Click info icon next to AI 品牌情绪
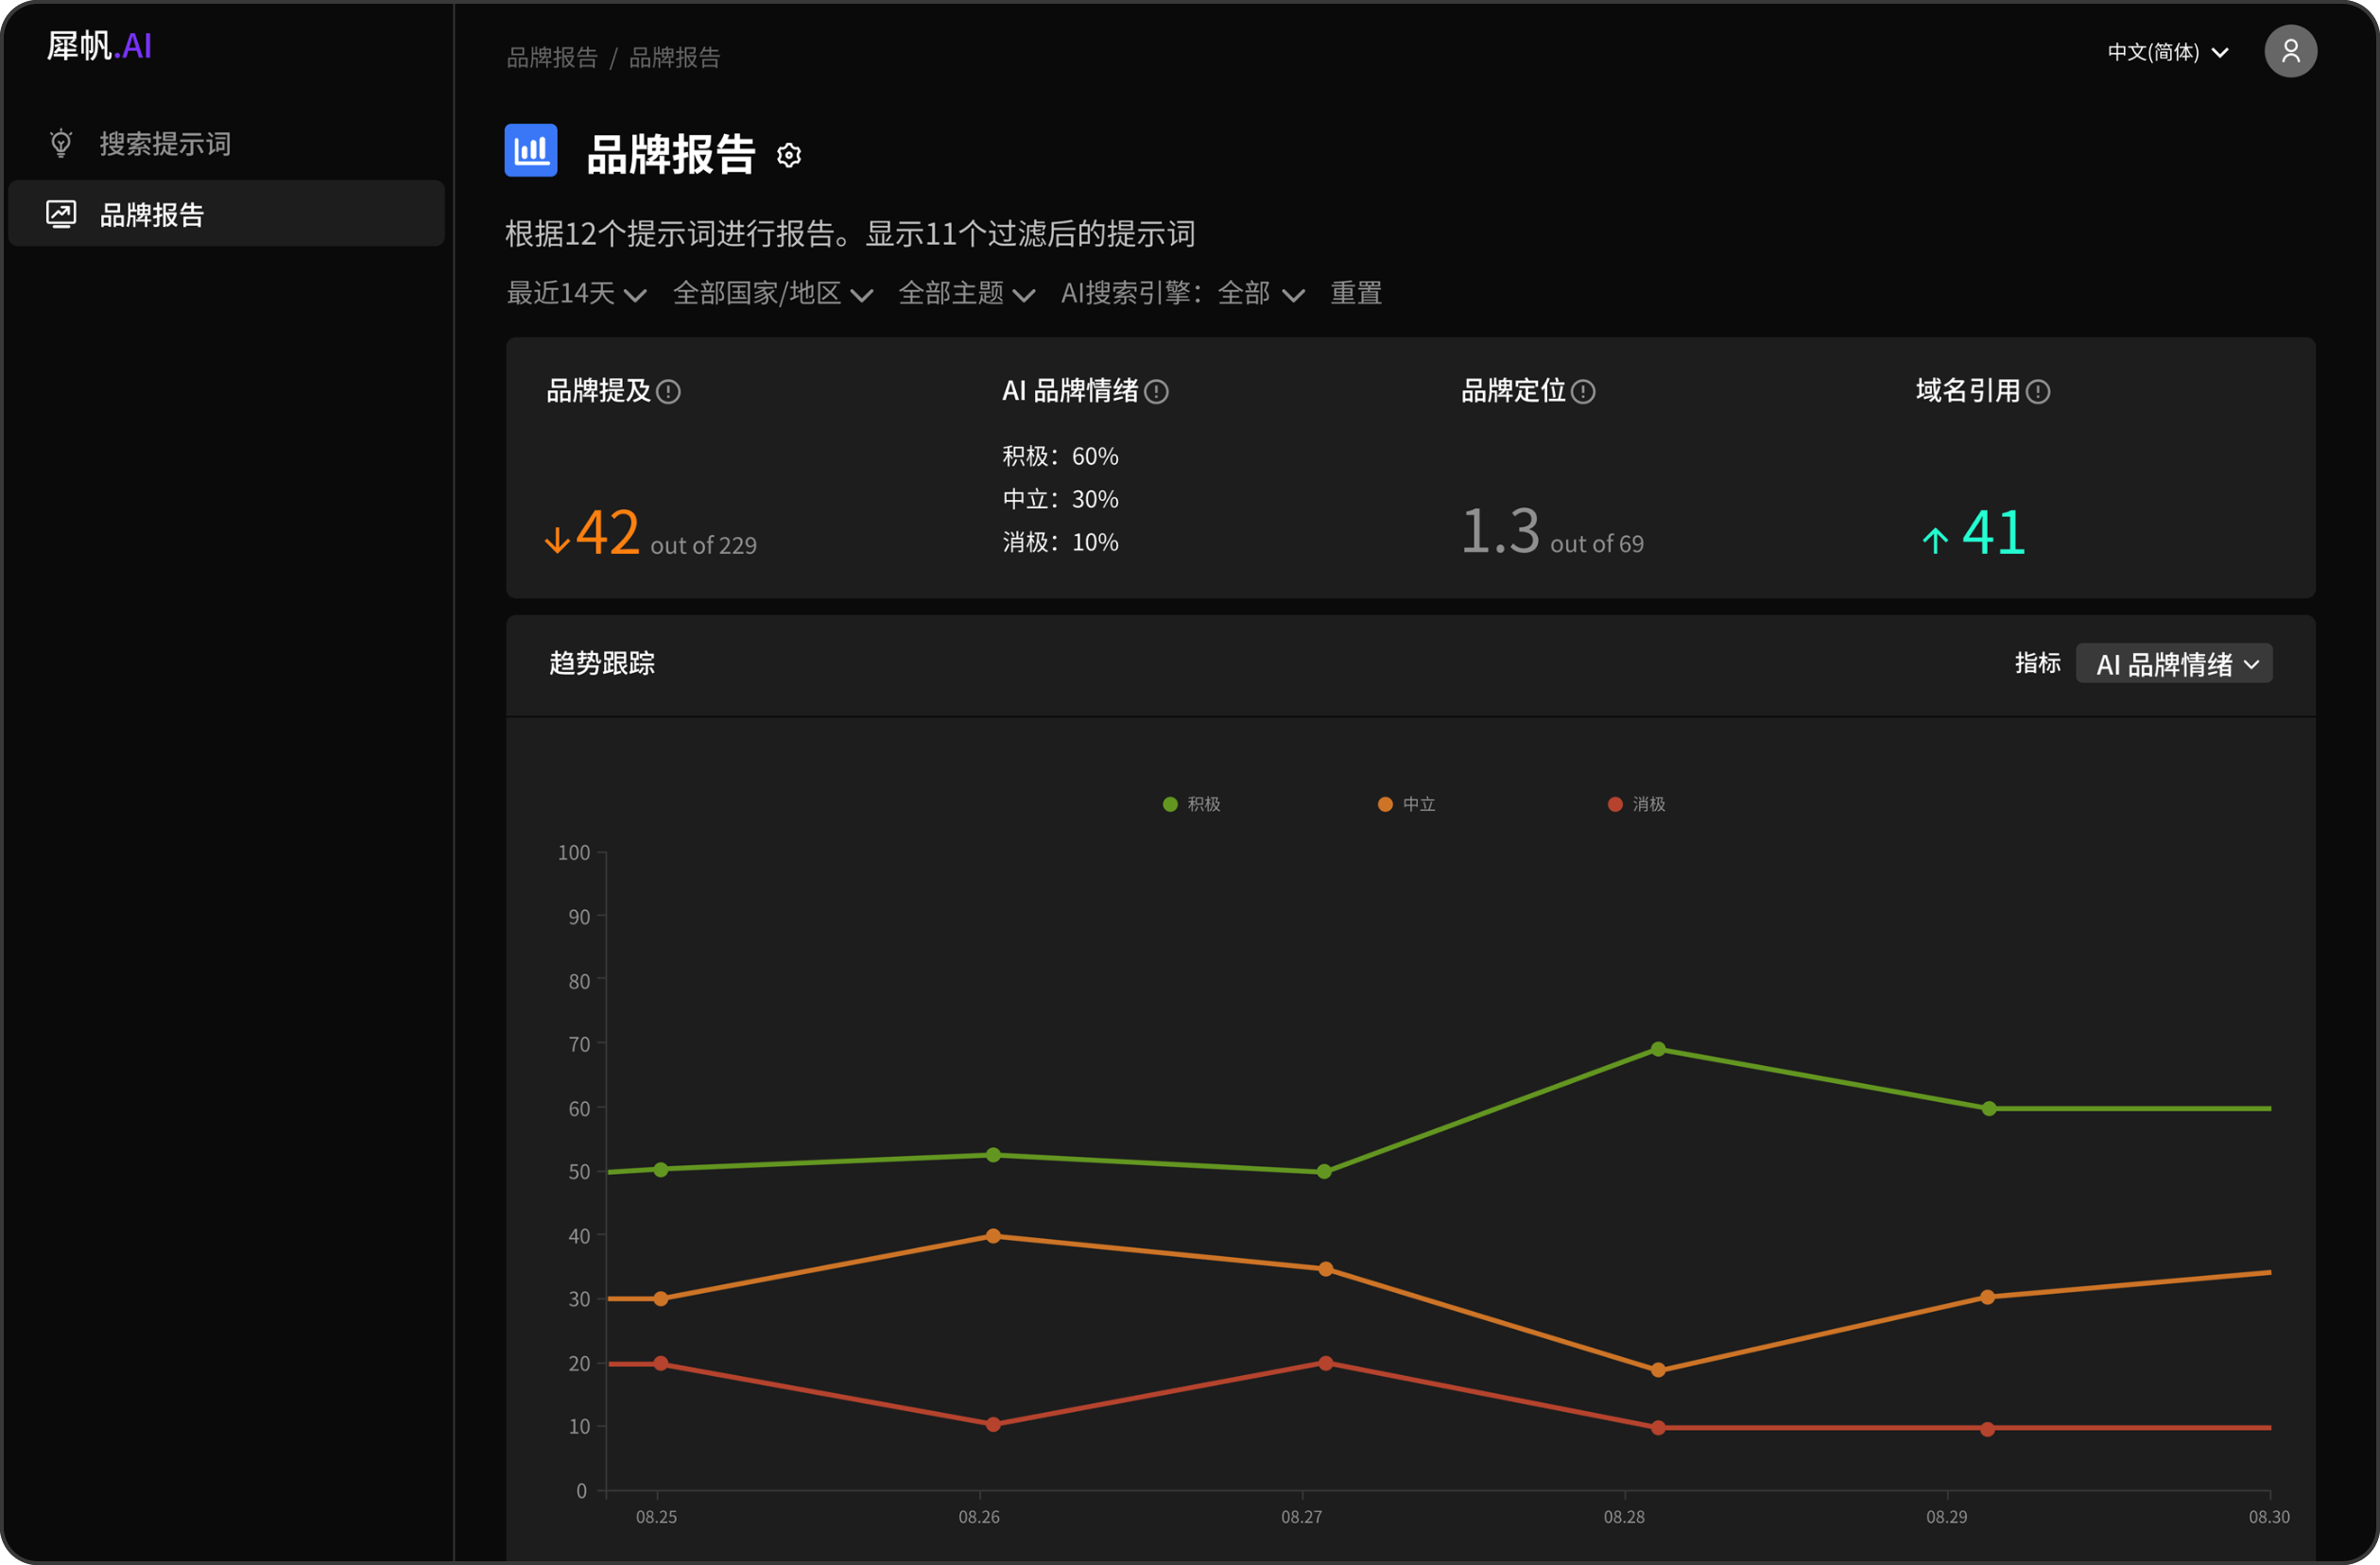 (1156, 392)
